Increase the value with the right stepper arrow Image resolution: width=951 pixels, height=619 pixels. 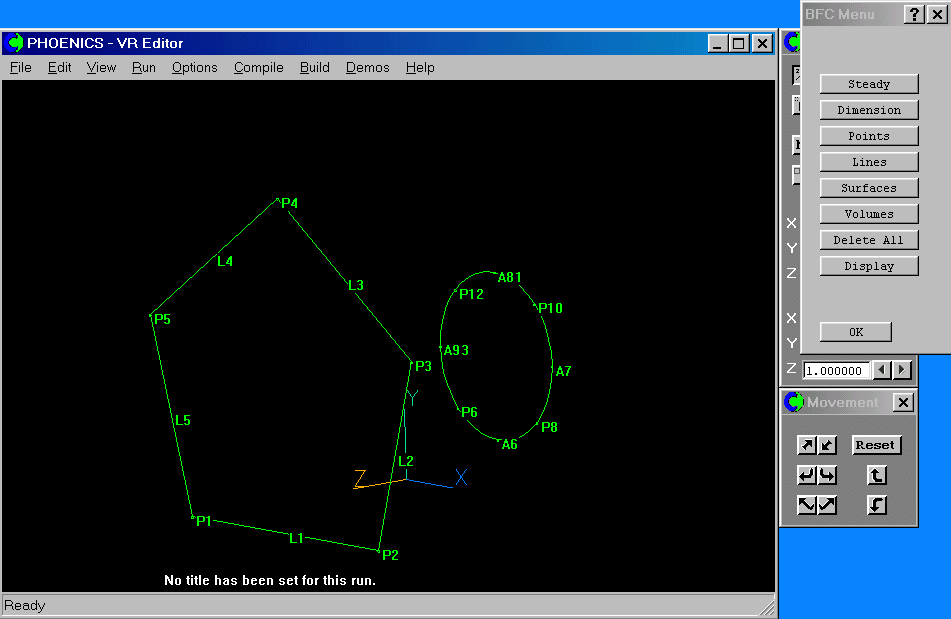pyautogui.click(x=900, y=370)
